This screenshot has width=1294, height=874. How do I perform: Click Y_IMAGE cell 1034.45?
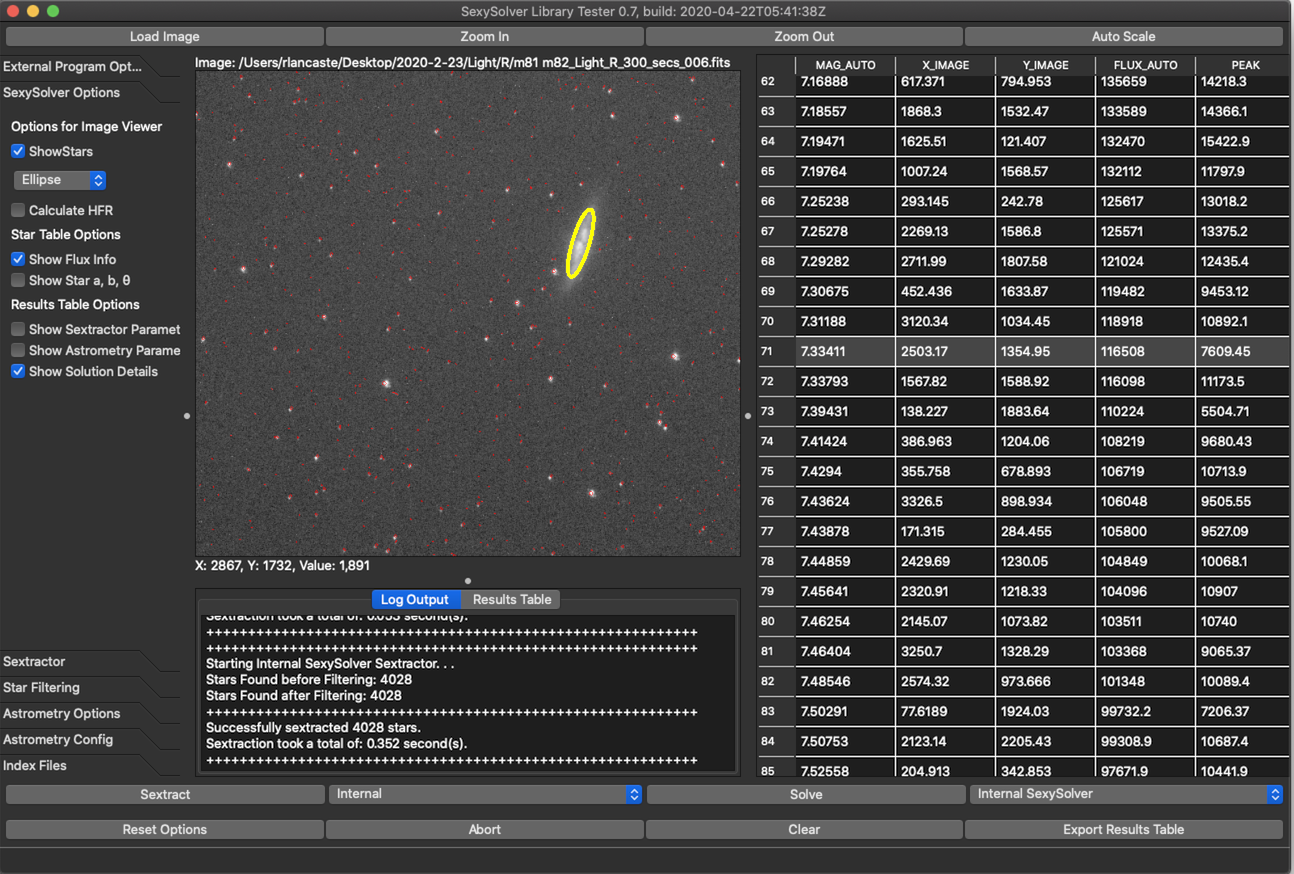click(x=1045, y=321)
